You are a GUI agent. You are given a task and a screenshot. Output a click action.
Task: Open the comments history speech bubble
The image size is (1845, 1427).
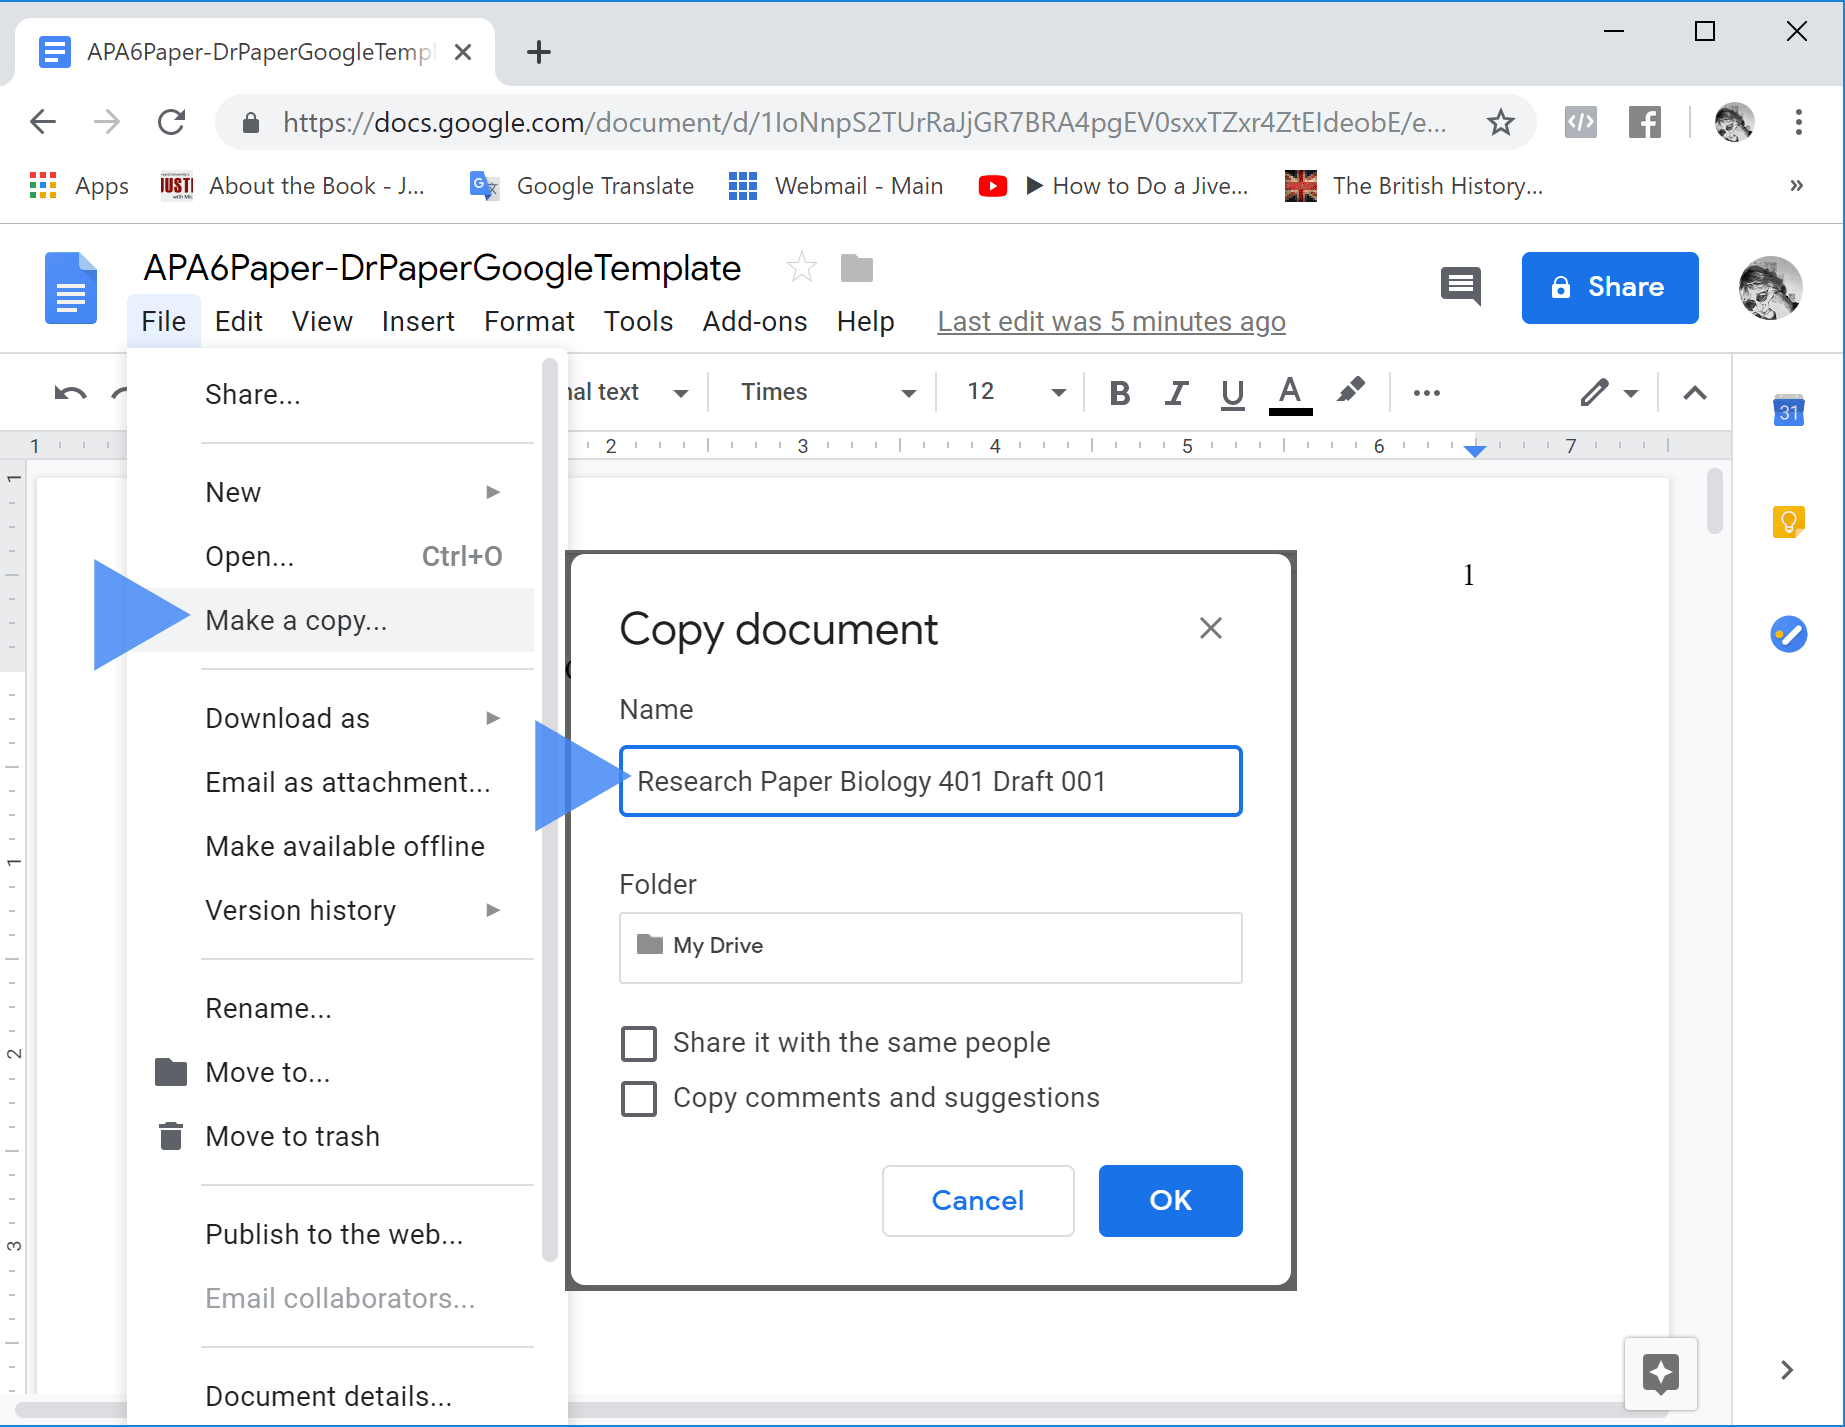pyautogui.click(x=1461, y=287)
